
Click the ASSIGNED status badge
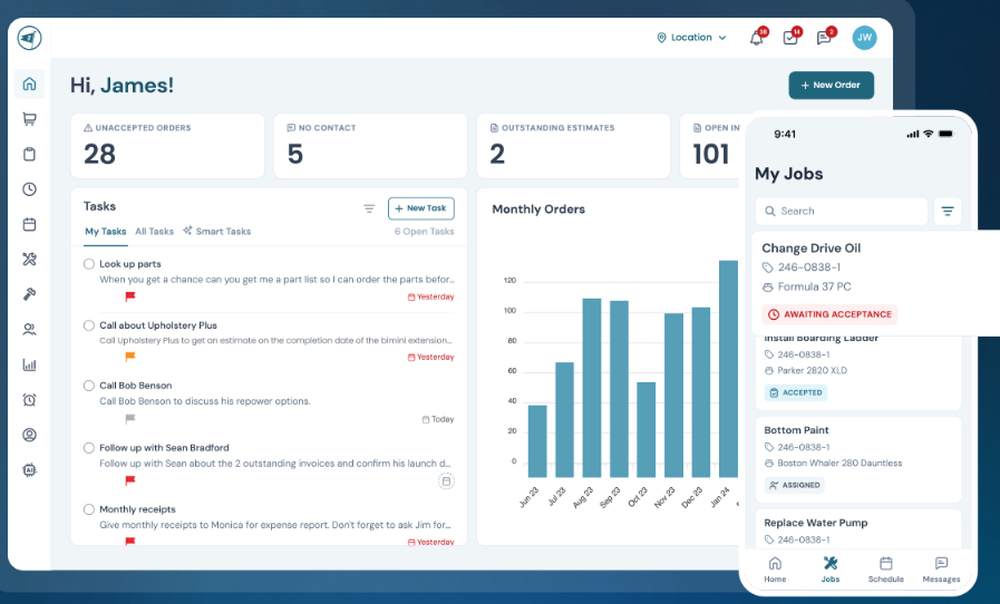(795, 485)
